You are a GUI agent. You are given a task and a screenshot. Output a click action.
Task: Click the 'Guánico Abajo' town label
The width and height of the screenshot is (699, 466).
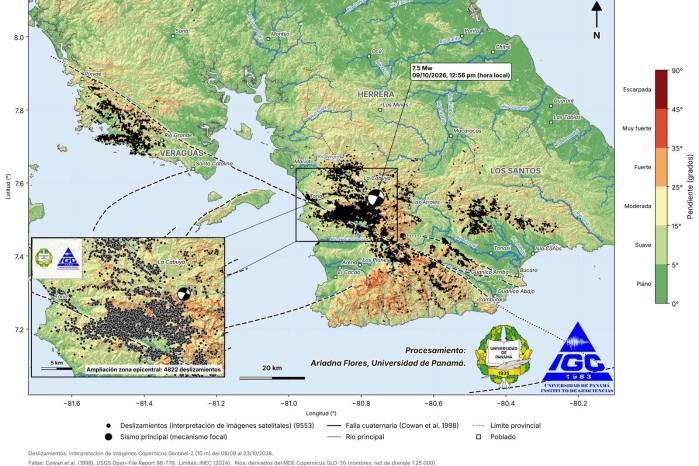[517, 291]
